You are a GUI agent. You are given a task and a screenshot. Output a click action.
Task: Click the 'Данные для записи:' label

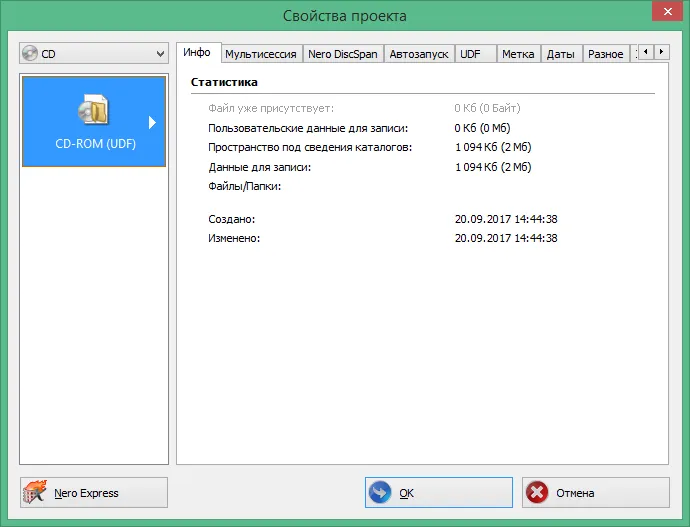tap(260, 167)
